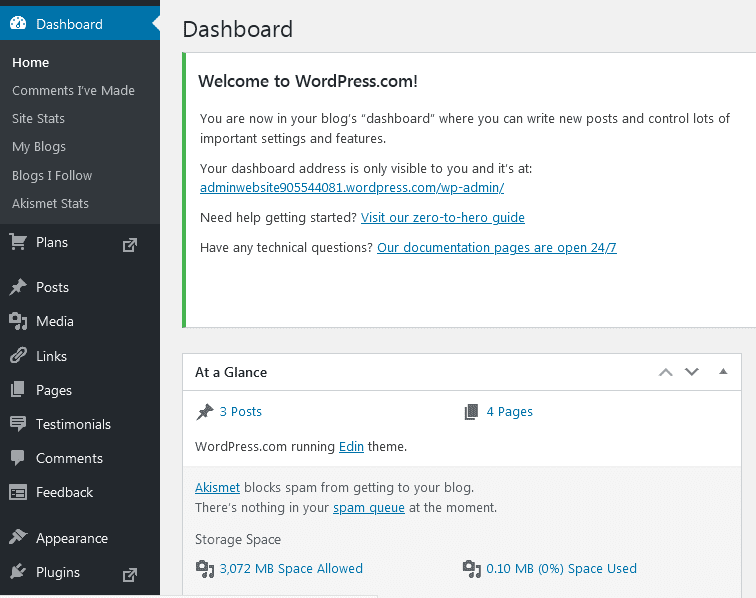Follow the adminwebsite905544081 wp-admin link

[352, 188]
